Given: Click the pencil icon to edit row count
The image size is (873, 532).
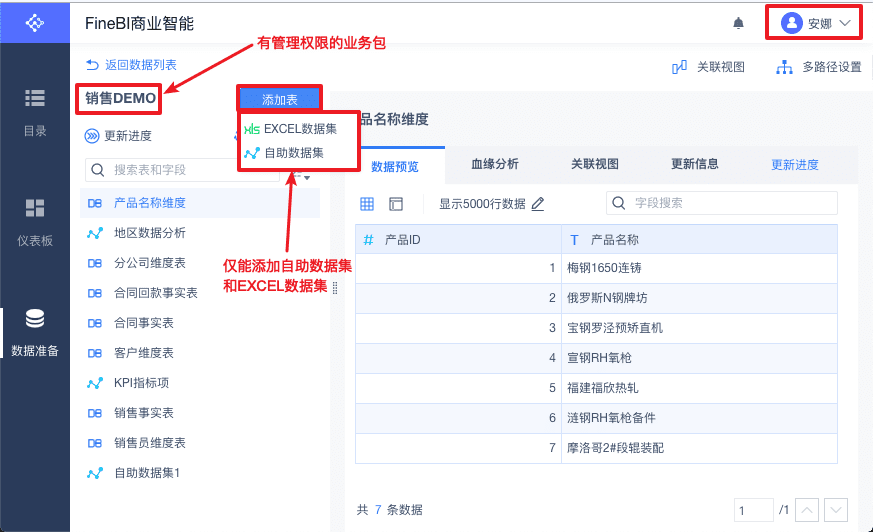Looking at the screenshot, I should [x=538, y=204].
